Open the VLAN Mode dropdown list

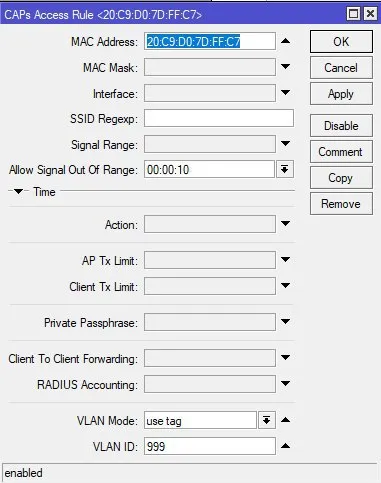click(266, 420)
